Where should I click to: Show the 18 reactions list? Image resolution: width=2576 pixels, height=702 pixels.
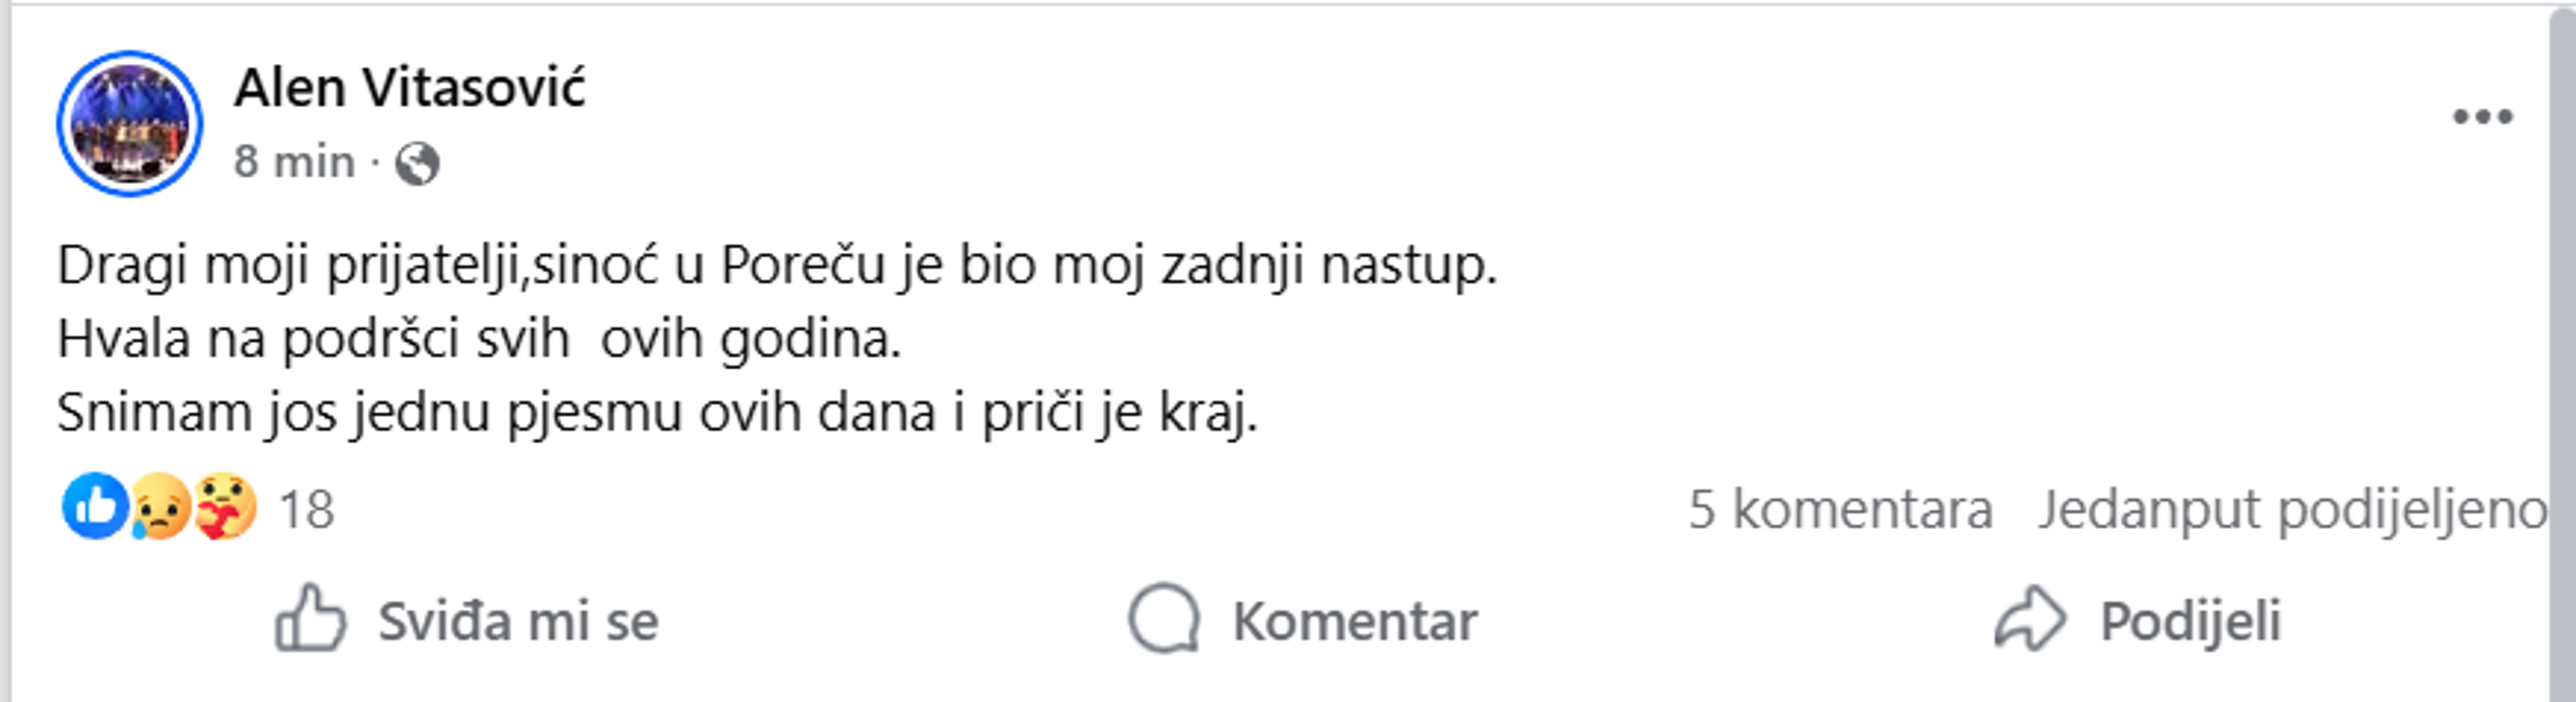coord(306,510)
